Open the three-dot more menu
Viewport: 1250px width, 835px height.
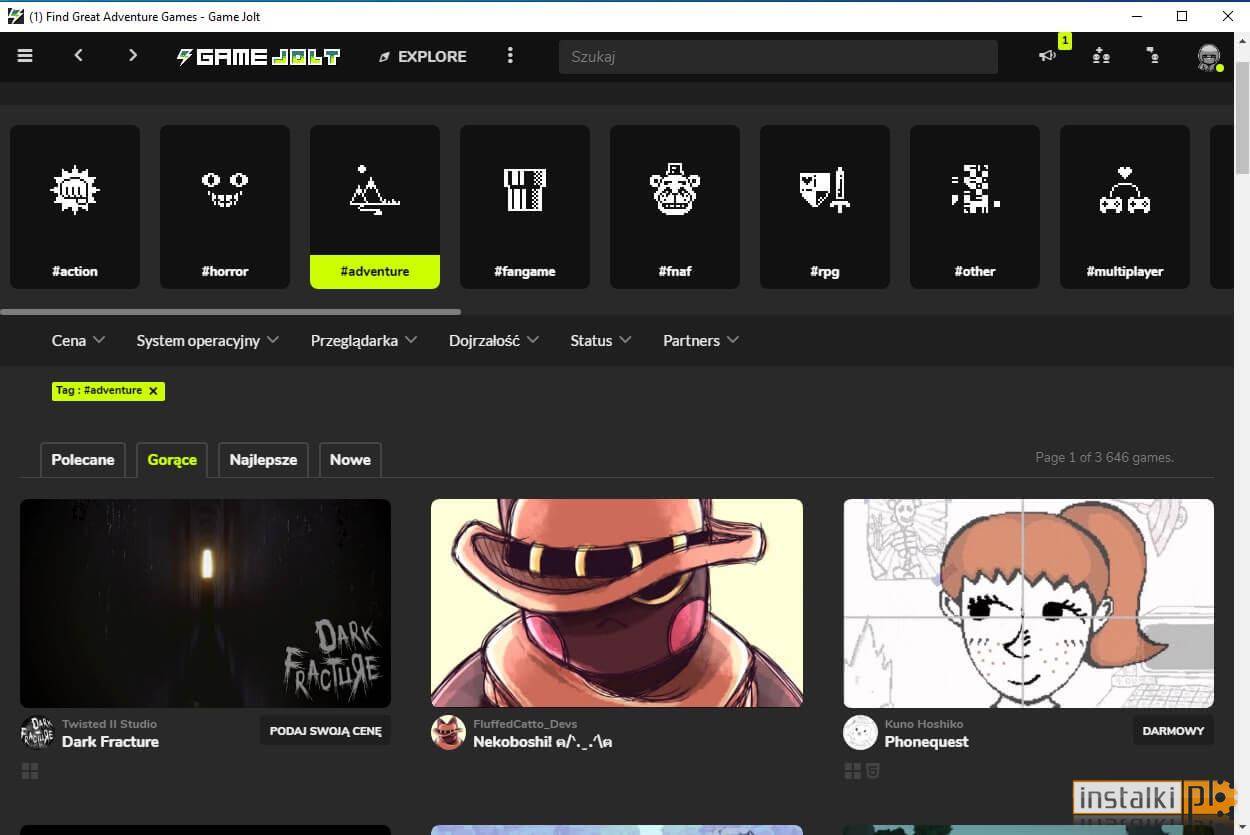coord(510,56)
